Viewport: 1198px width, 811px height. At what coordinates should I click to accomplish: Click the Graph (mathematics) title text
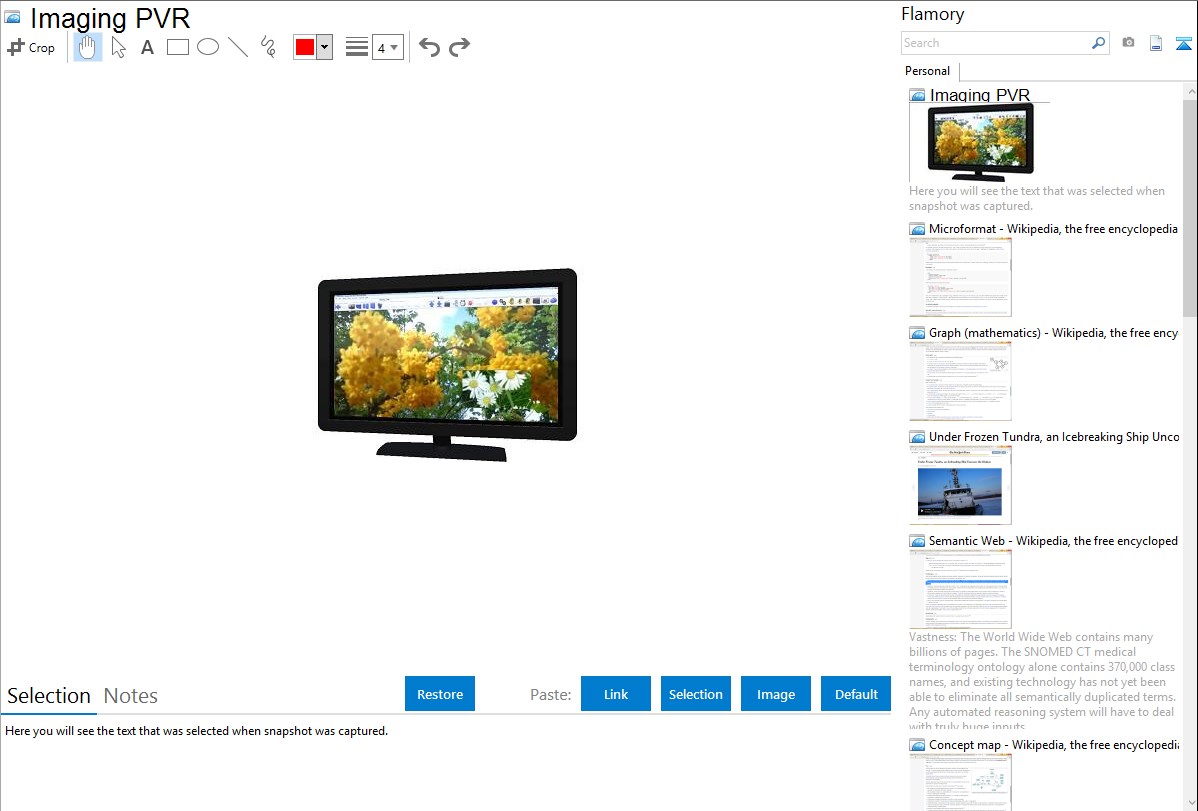[x=1053, y=333]
